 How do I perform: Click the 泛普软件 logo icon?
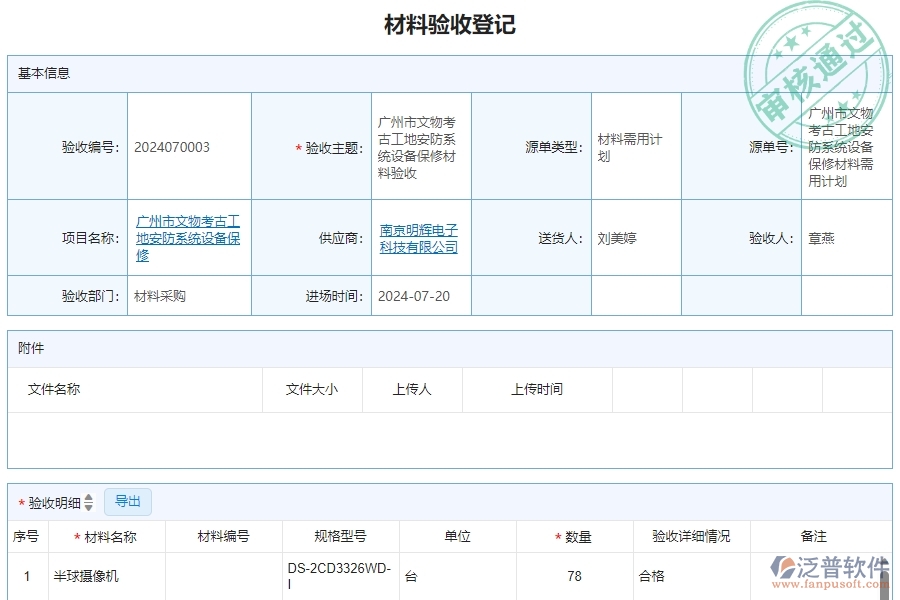click(x=781, y=565)
